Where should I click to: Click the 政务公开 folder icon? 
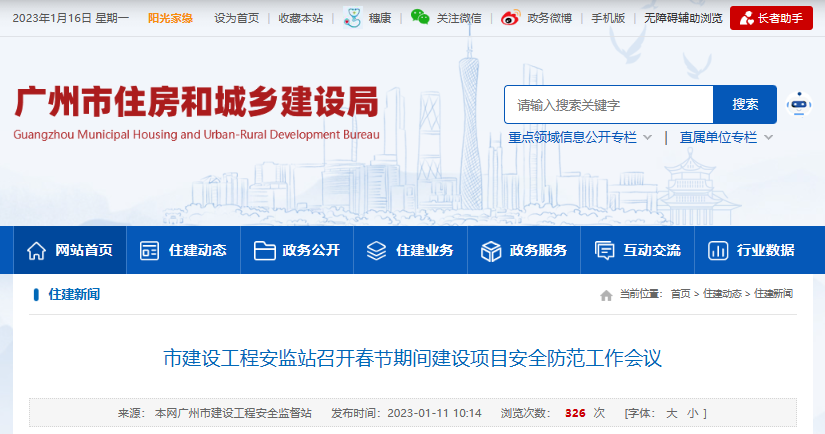(264, 250)
